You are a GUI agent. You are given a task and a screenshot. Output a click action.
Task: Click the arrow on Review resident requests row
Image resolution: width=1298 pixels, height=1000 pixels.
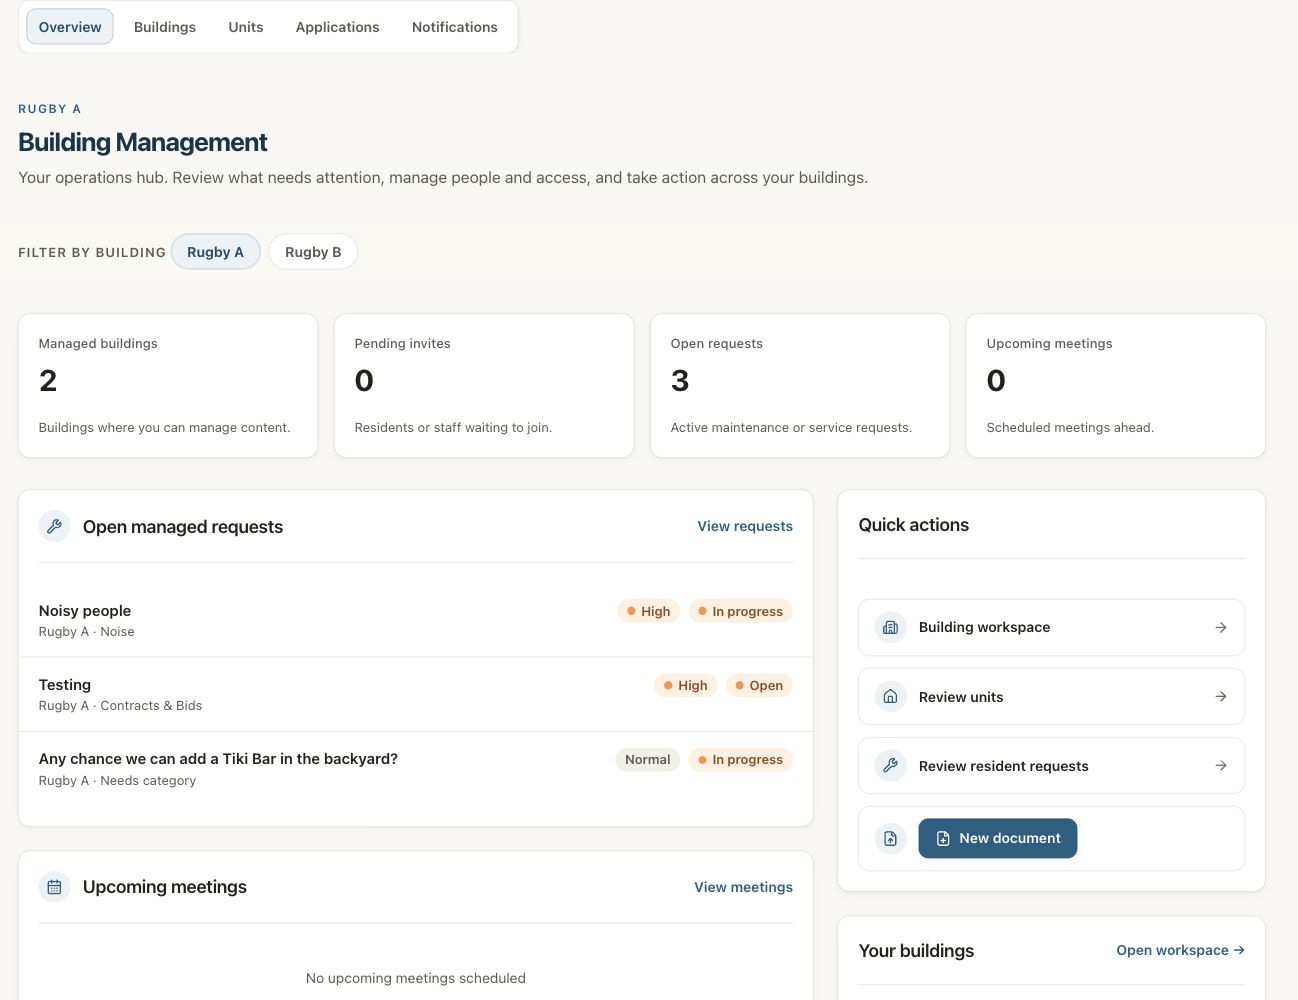tap(1221, 766)
